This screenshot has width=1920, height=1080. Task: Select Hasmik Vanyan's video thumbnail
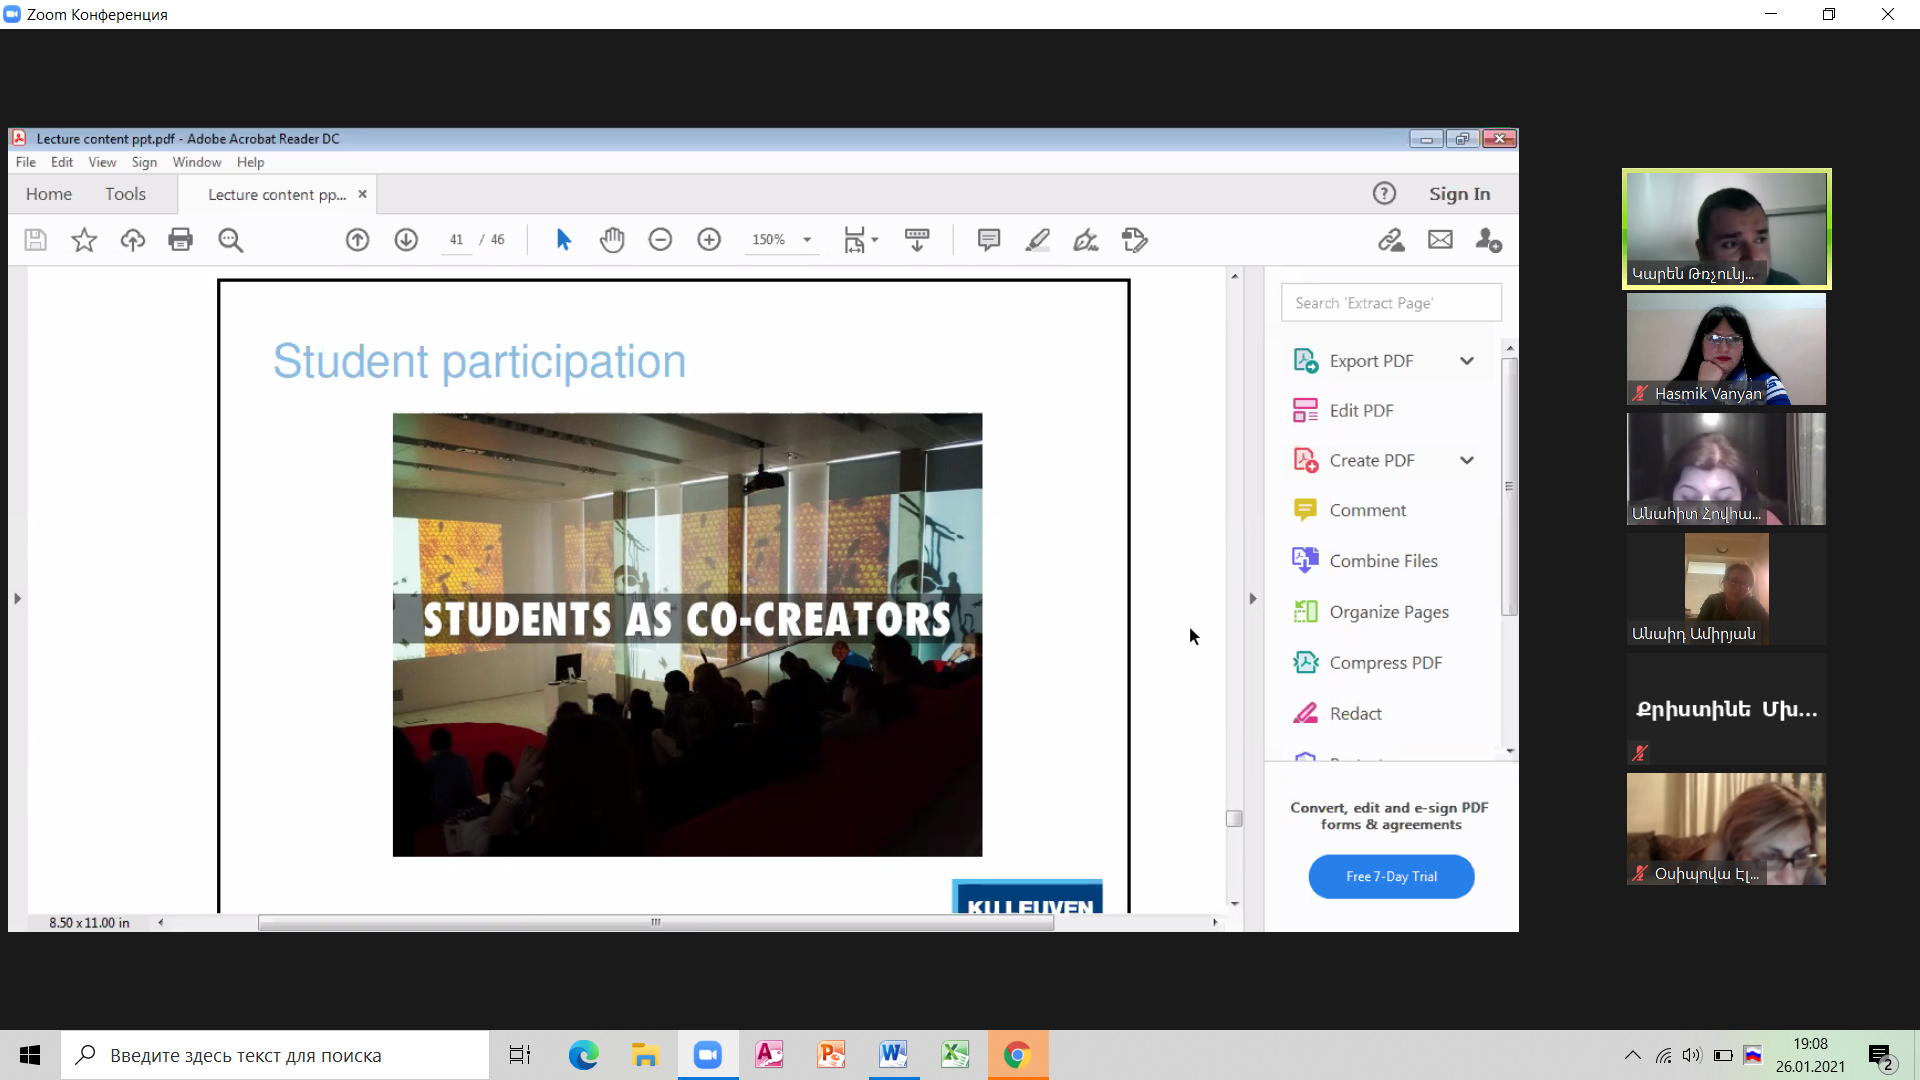[x=1726, y=349]
